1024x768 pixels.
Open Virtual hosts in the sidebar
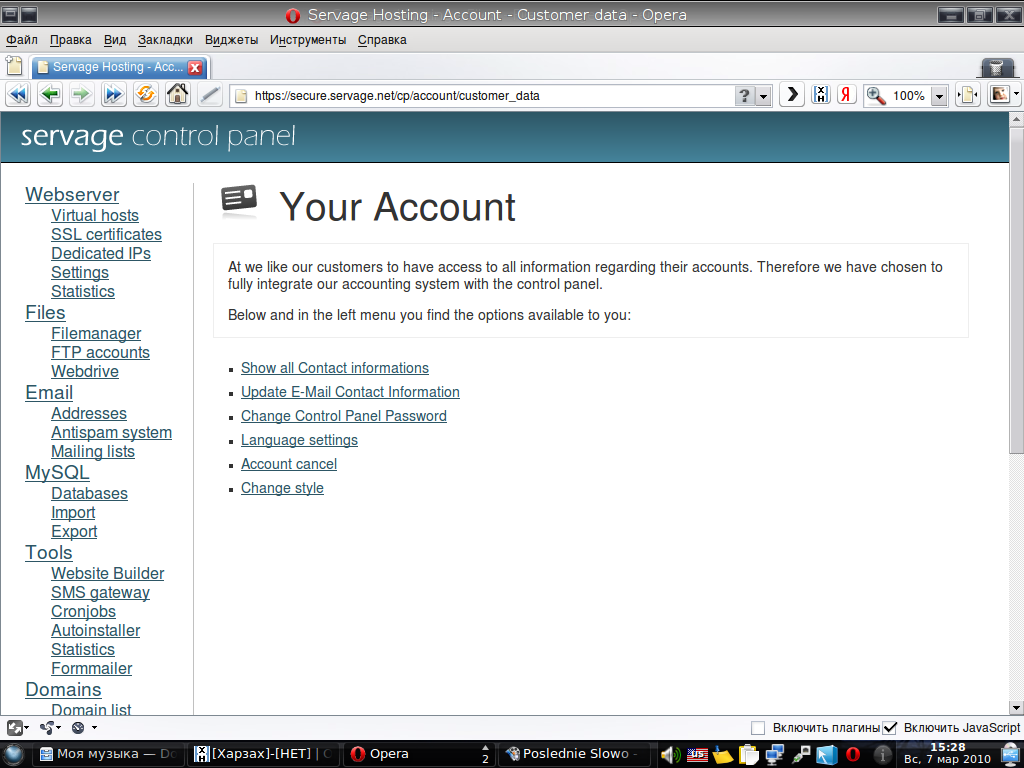(x=95, y=216)
